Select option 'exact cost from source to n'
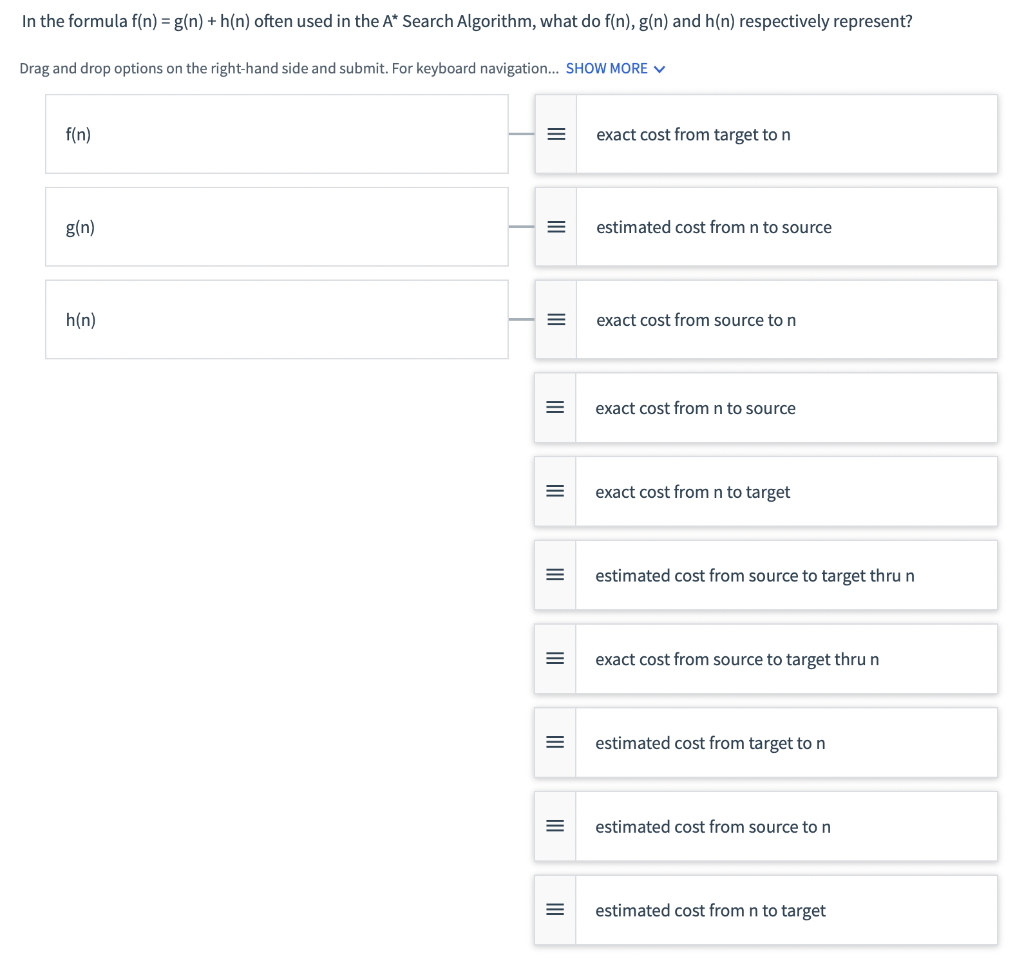Screen dimensions: 1024x966 click(766, 319)
